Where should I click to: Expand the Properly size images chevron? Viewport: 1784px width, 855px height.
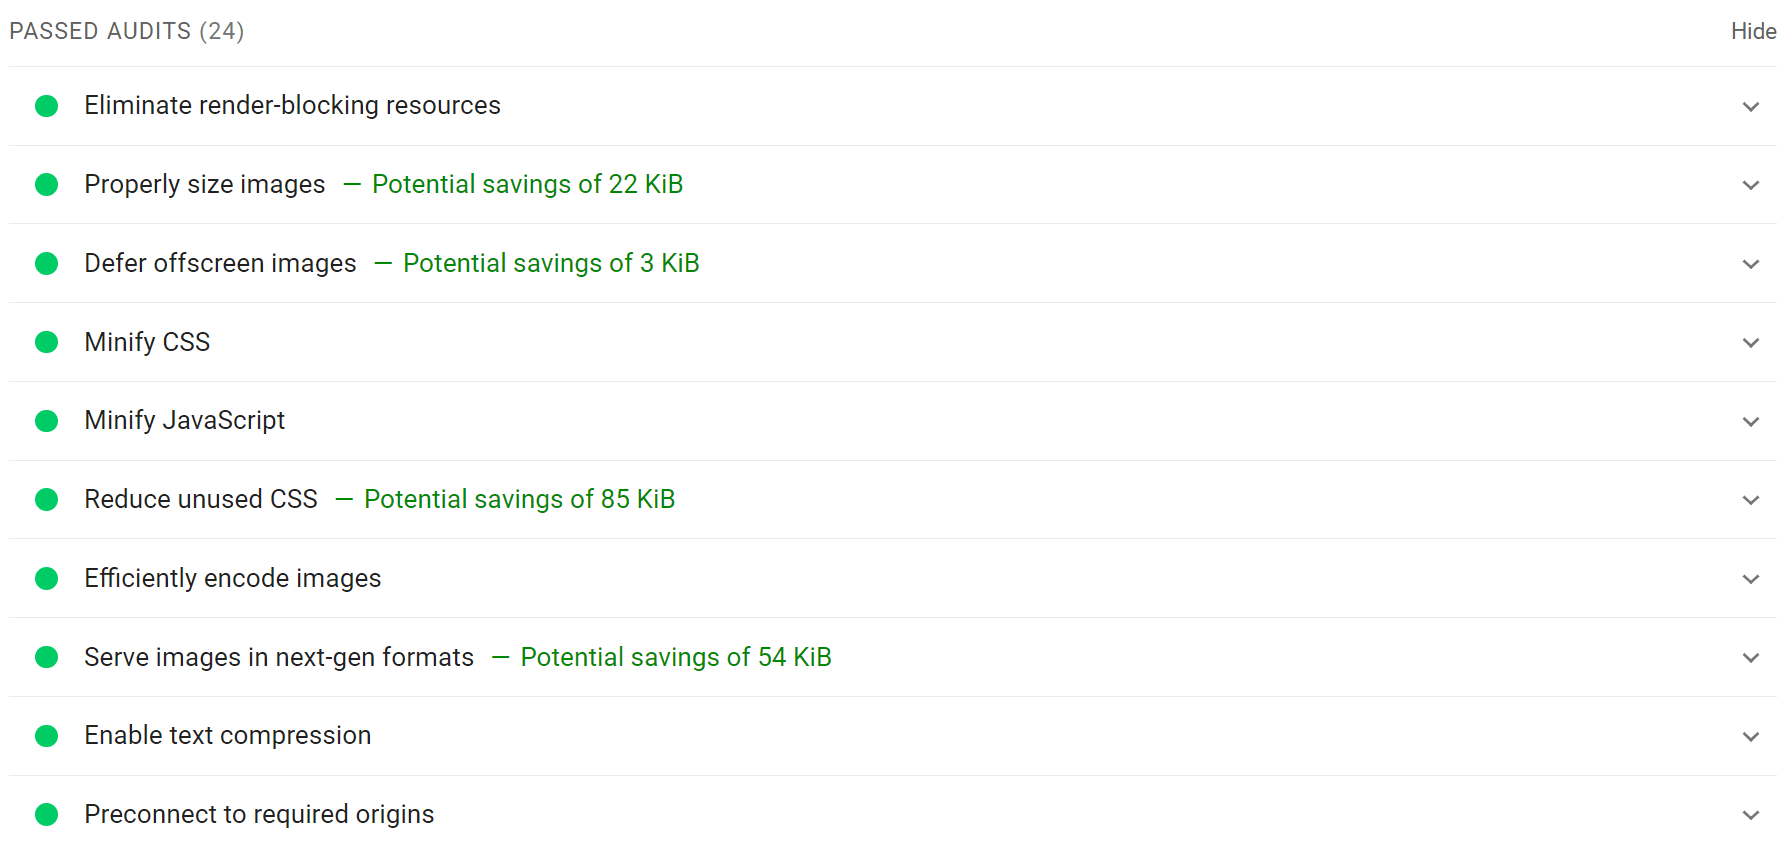coord(1750,185)
